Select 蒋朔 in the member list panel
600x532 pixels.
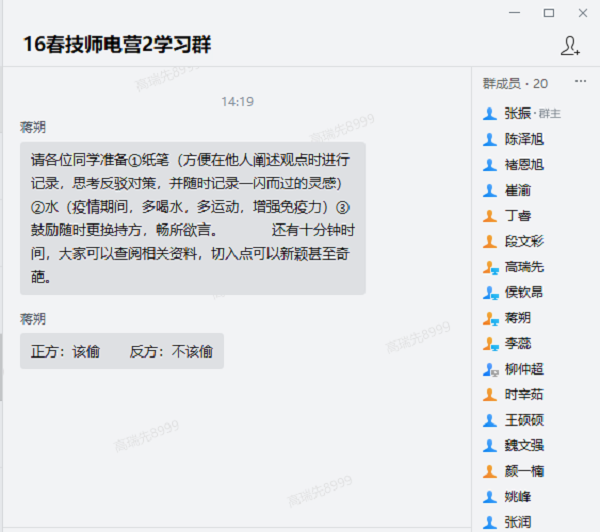point(518,318)
